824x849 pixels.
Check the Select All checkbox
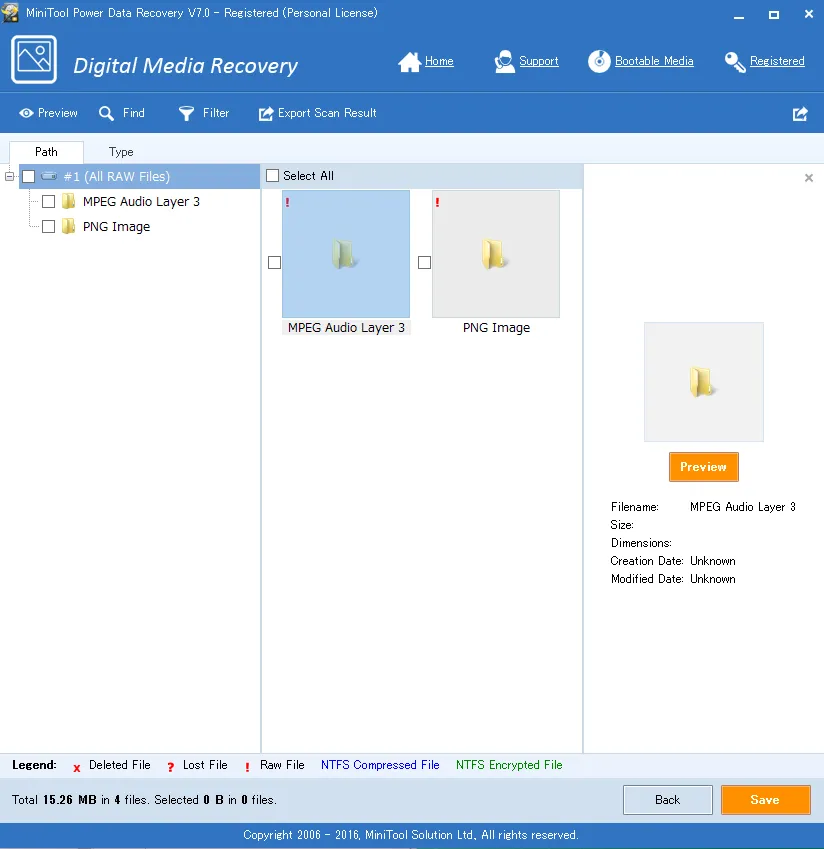click(x=273, y=176)
